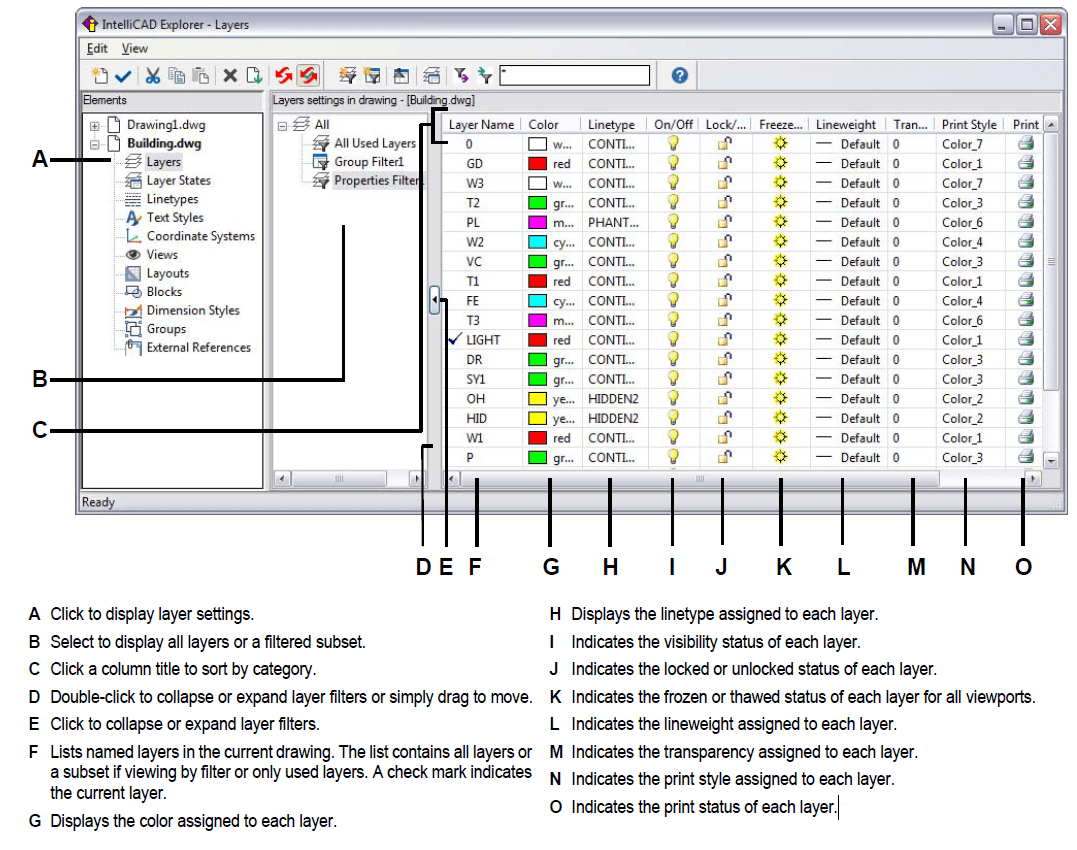The height and width of the screenshot is (850, 1077).
Task: Click the New item toolbar icon
Action: (x=100, y=76)
